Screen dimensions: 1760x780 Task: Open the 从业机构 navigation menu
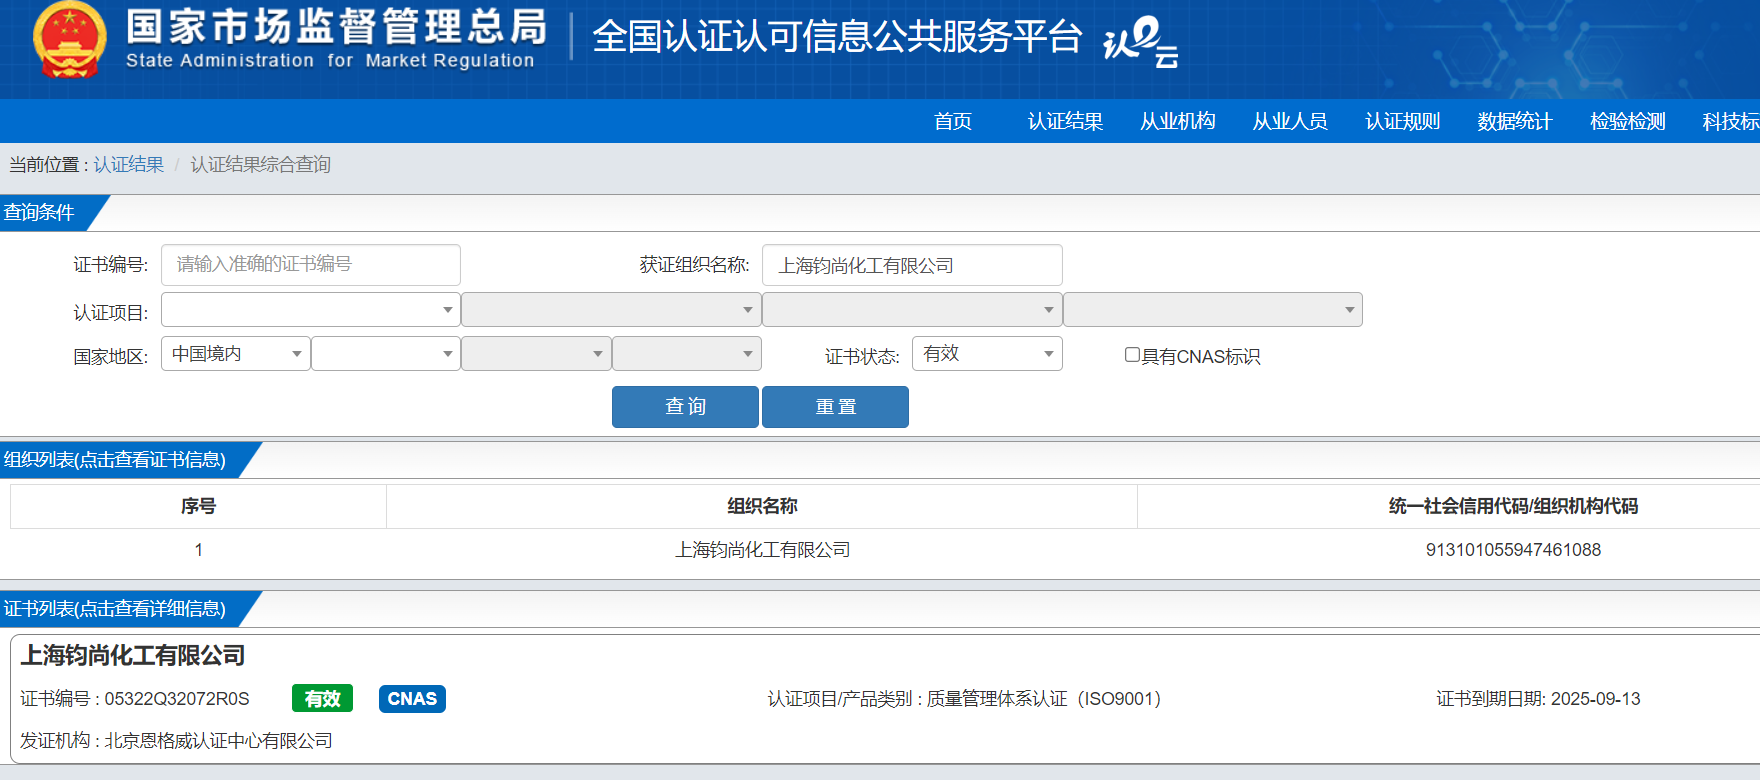point(1178,121)
